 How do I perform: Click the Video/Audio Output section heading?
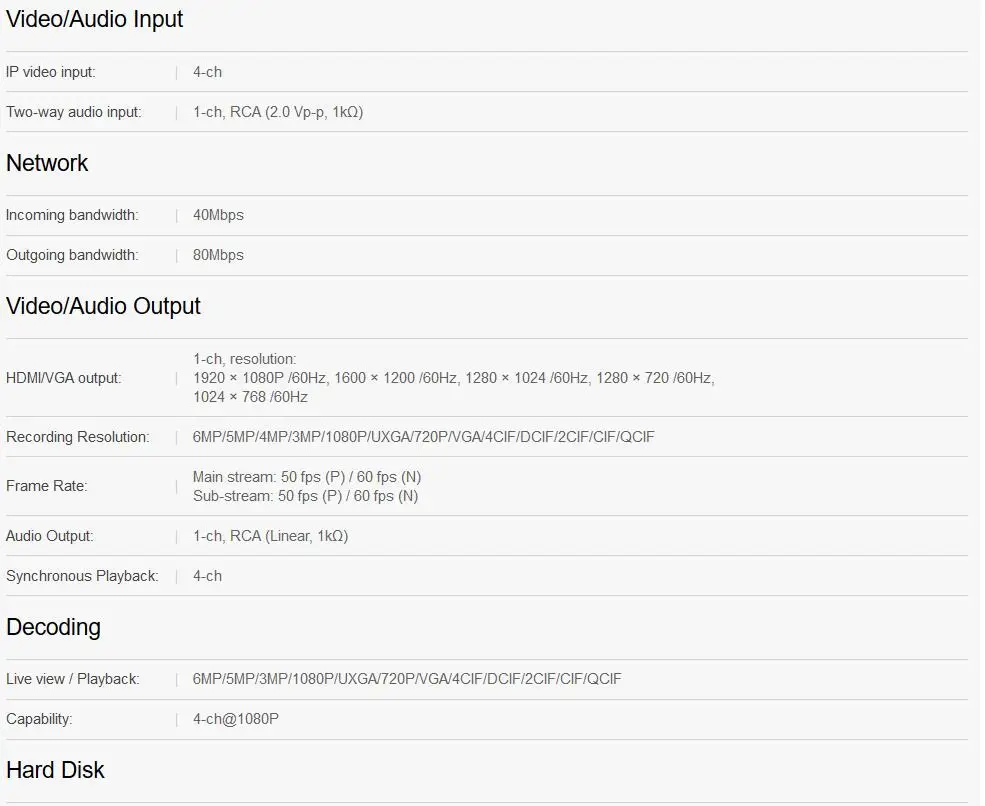(103, 307)
